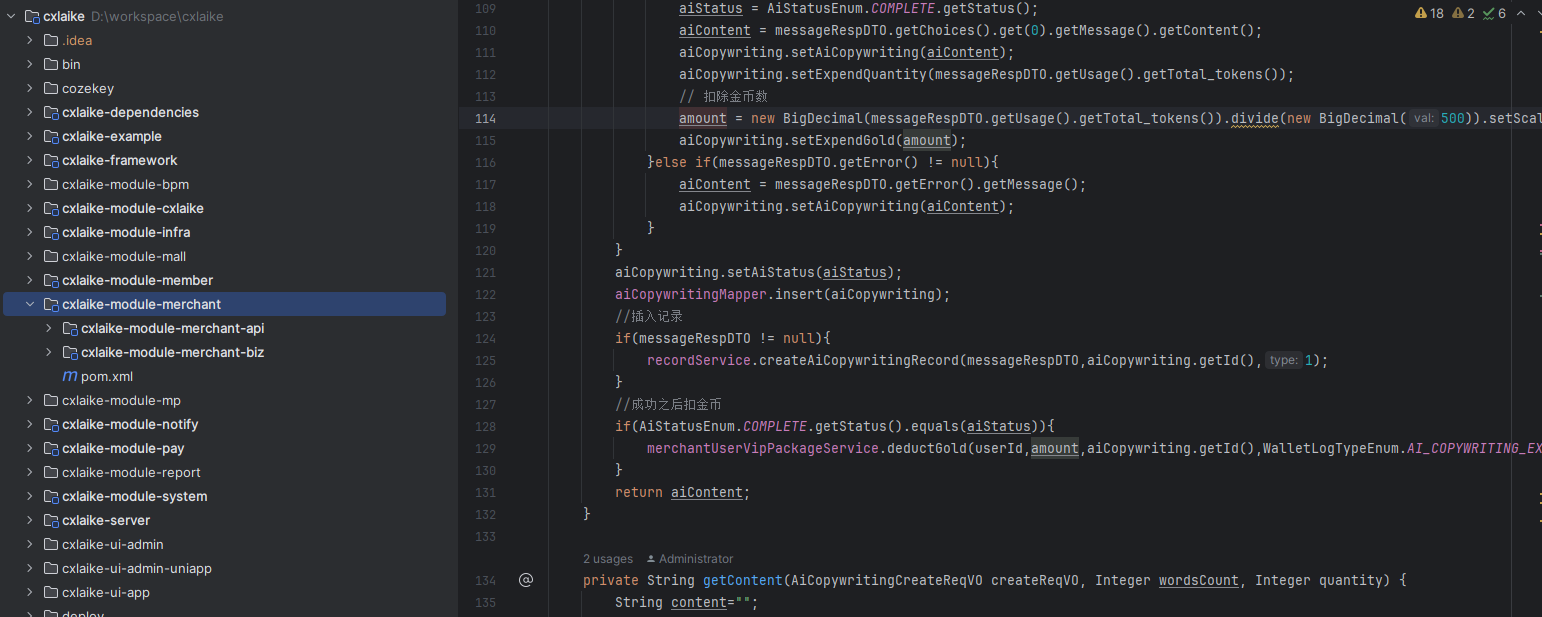Click the cxlaike root project folder icon

32,16
